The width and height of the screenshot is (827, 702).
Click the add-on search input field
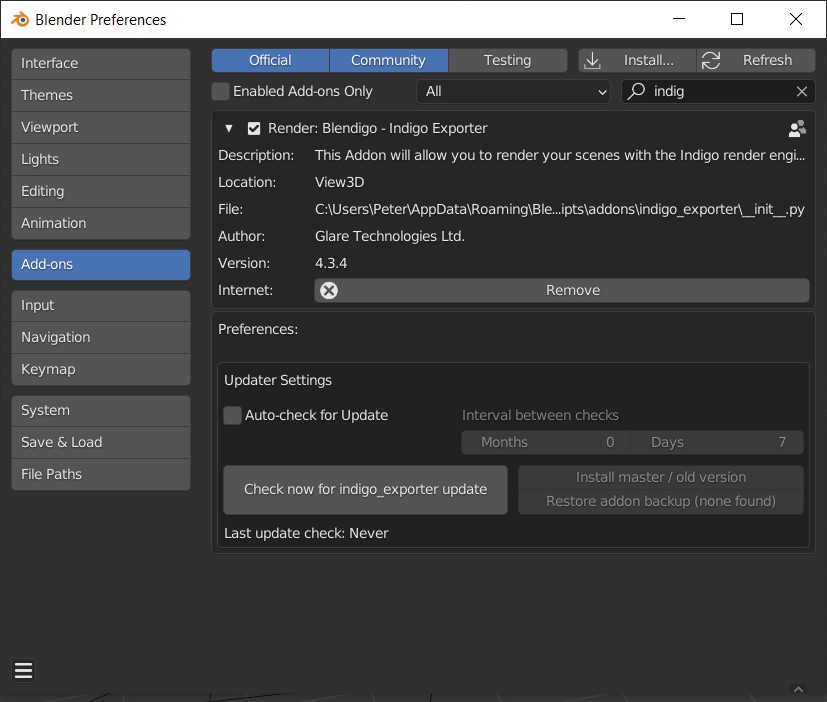pos(720,91)
